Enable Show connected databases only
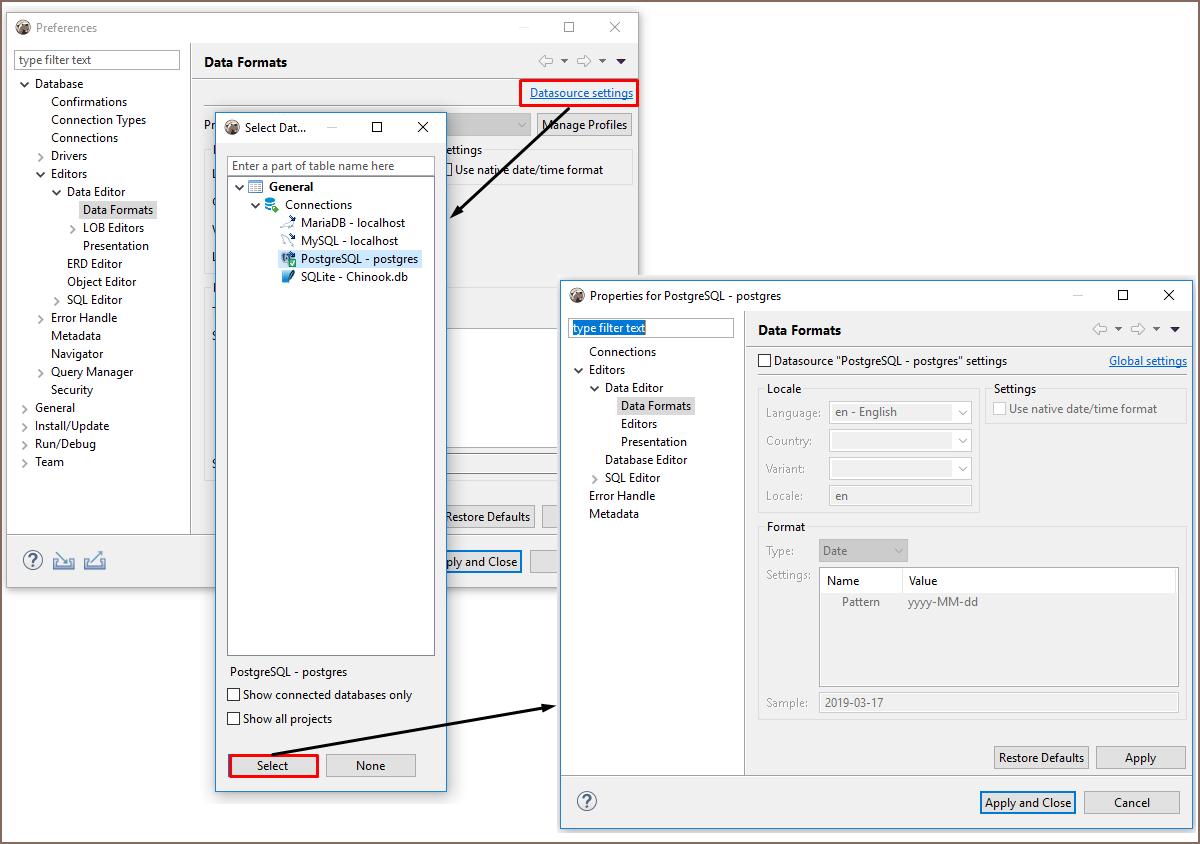This screenshot has width=1200, height=844. (x=234, y=695)
